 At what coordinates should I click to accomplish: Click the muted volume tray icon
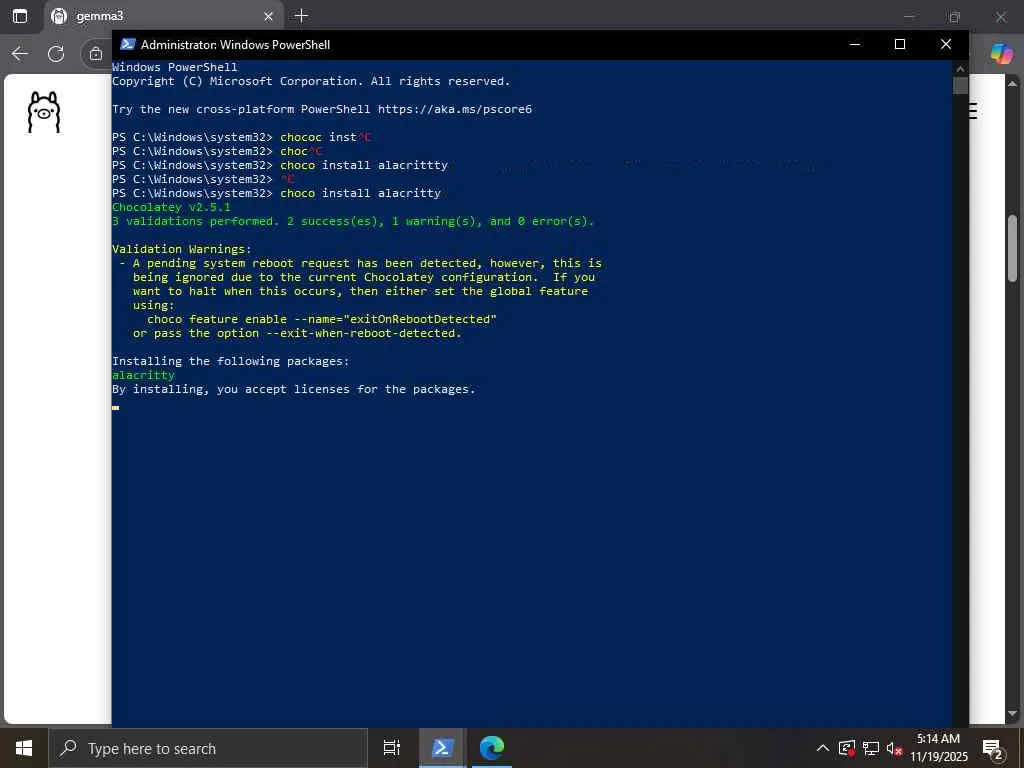pyautogui.click(x=894, y=748)
